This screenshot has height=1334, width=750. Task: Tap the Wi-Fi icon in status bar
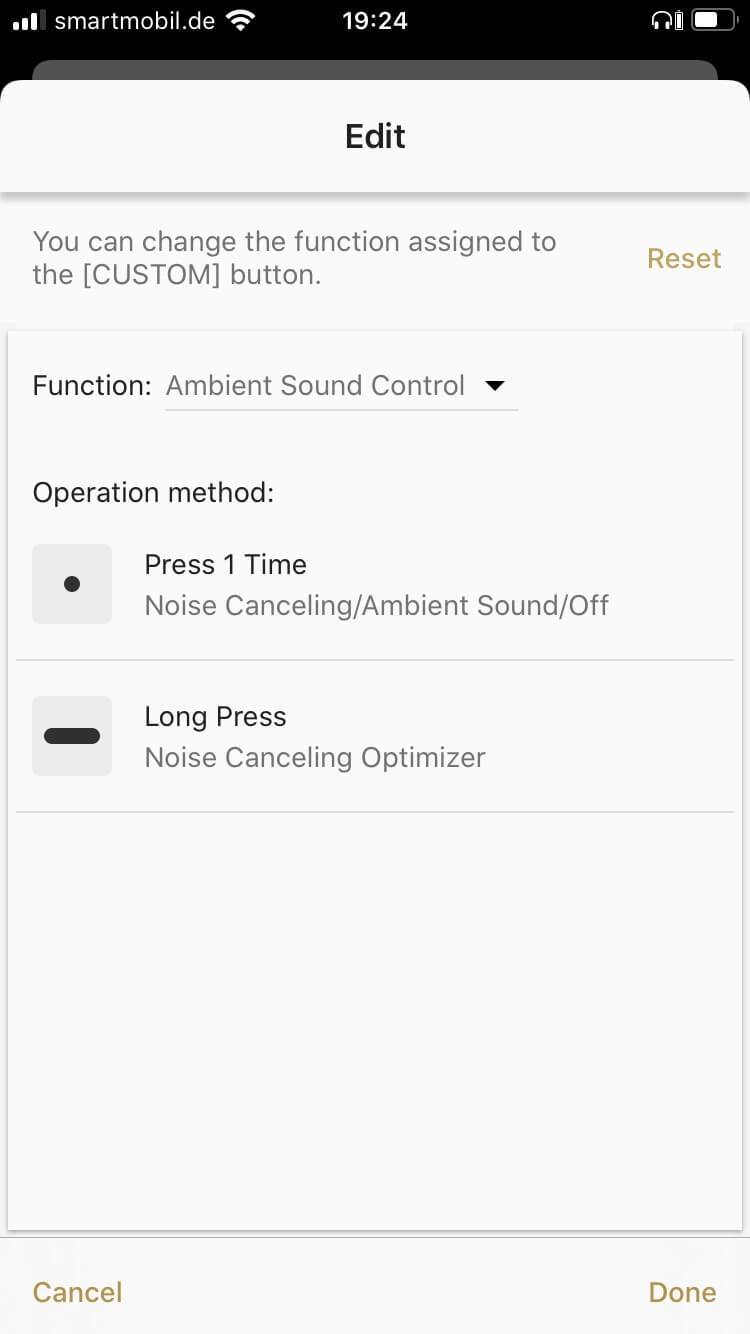(240, 20)
